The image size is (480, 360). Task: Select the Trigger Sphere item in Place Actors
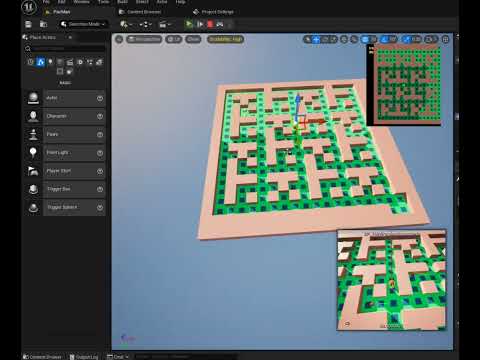pos(65,208)
